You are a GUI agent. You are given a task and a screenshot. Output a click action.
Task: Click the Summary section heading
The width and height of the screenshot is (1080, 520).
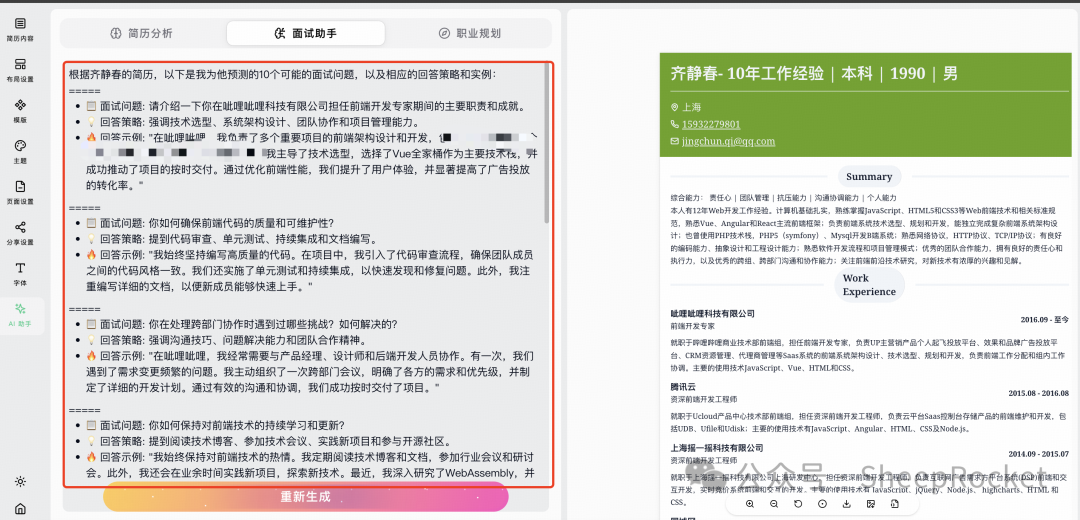869,176
